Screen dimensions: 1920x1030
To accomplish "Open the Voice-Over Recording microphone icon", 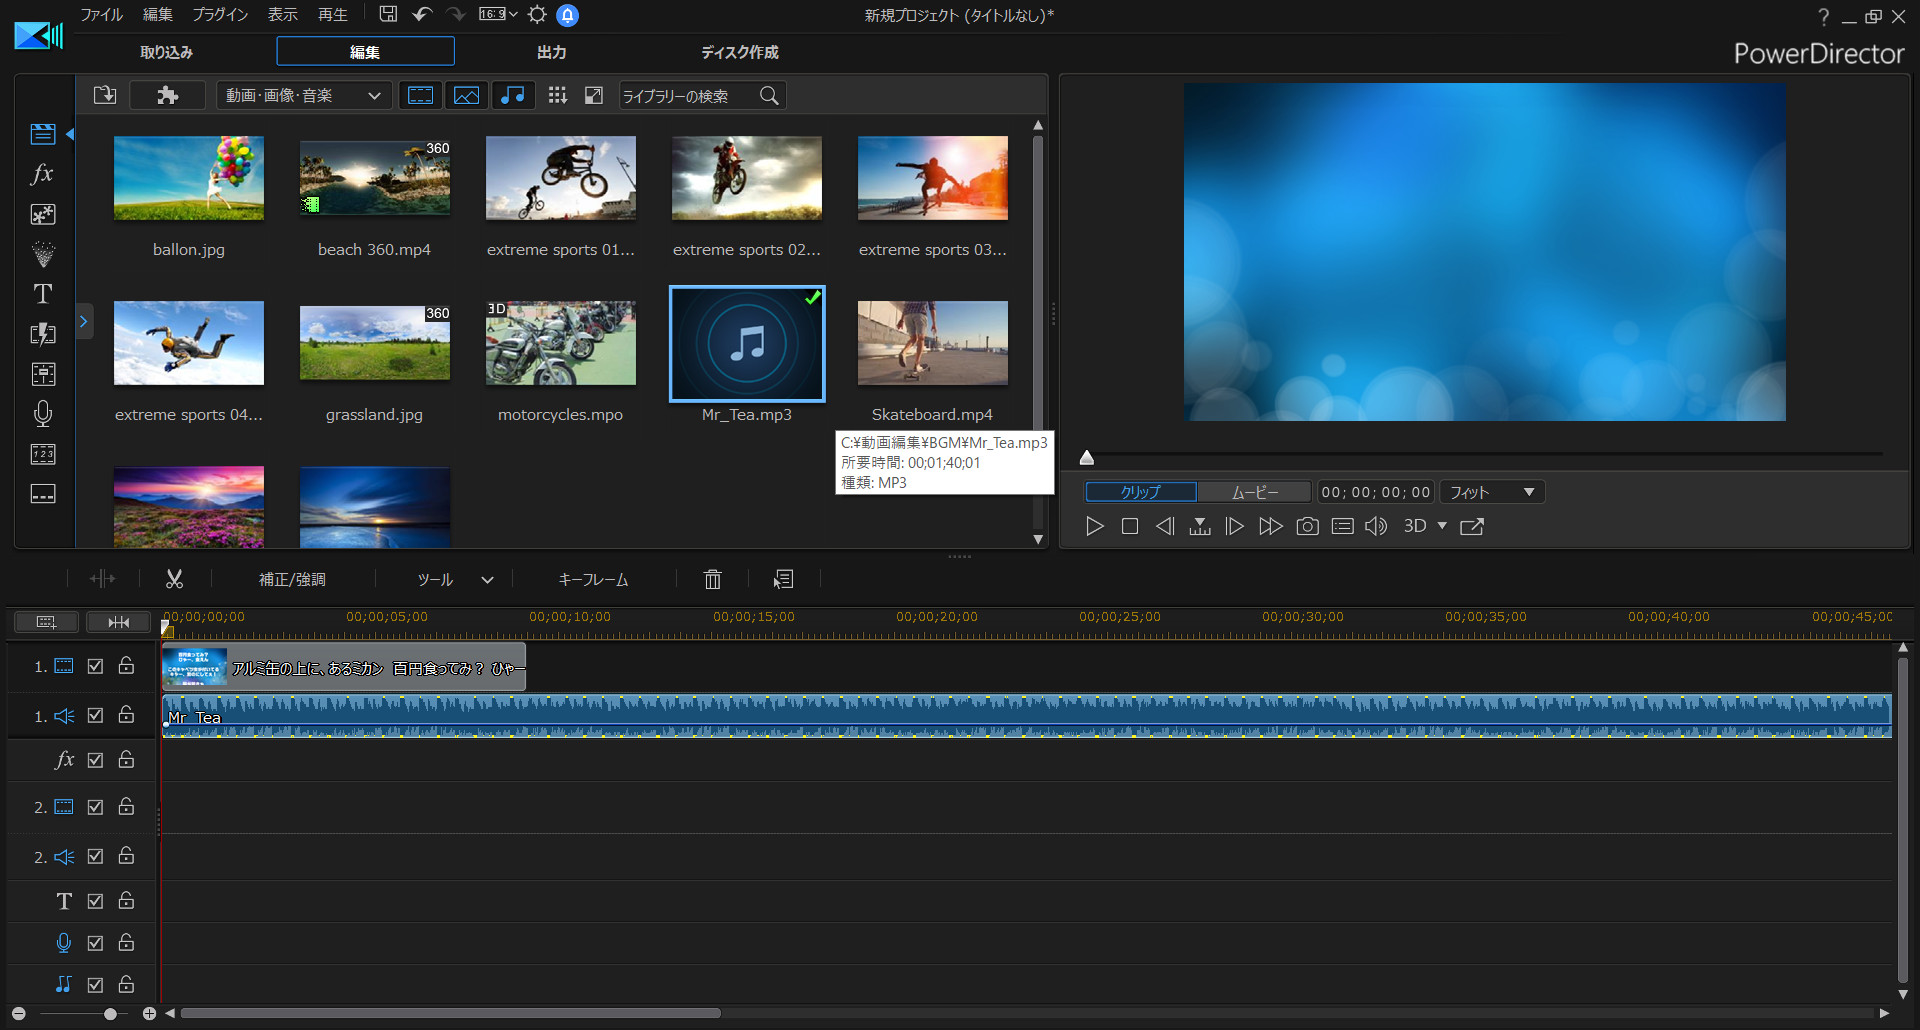I will coord(43,414).
